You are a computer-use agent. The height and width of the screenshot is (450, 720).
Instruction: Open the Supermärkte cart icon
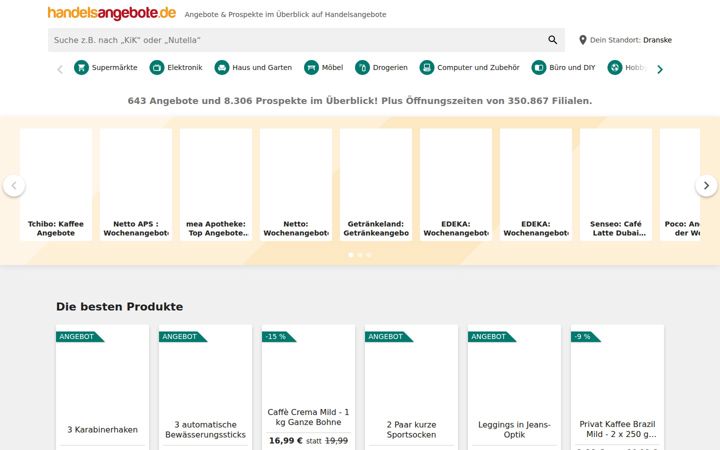pyautogui.click(x=81, y=68)
